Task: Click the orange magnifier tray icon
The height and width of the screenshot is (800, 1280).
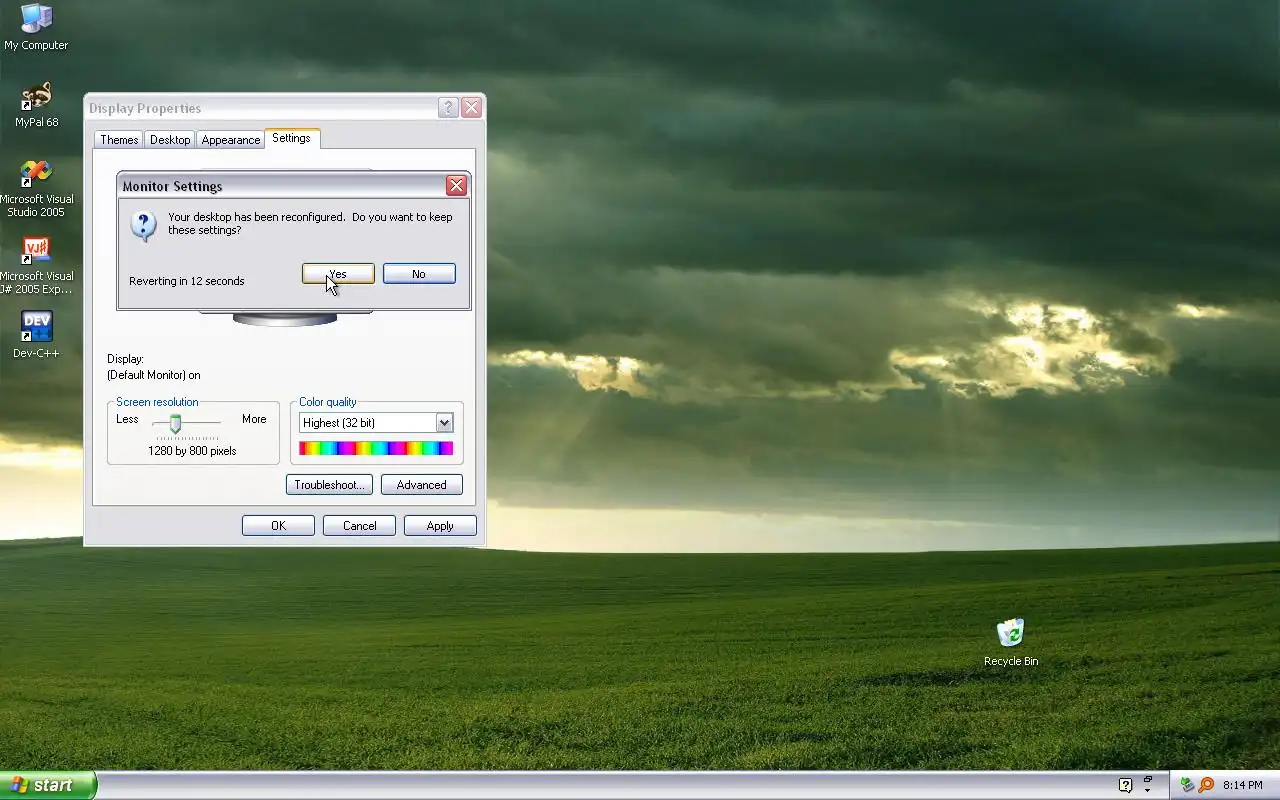Action: coord(1206,785)
